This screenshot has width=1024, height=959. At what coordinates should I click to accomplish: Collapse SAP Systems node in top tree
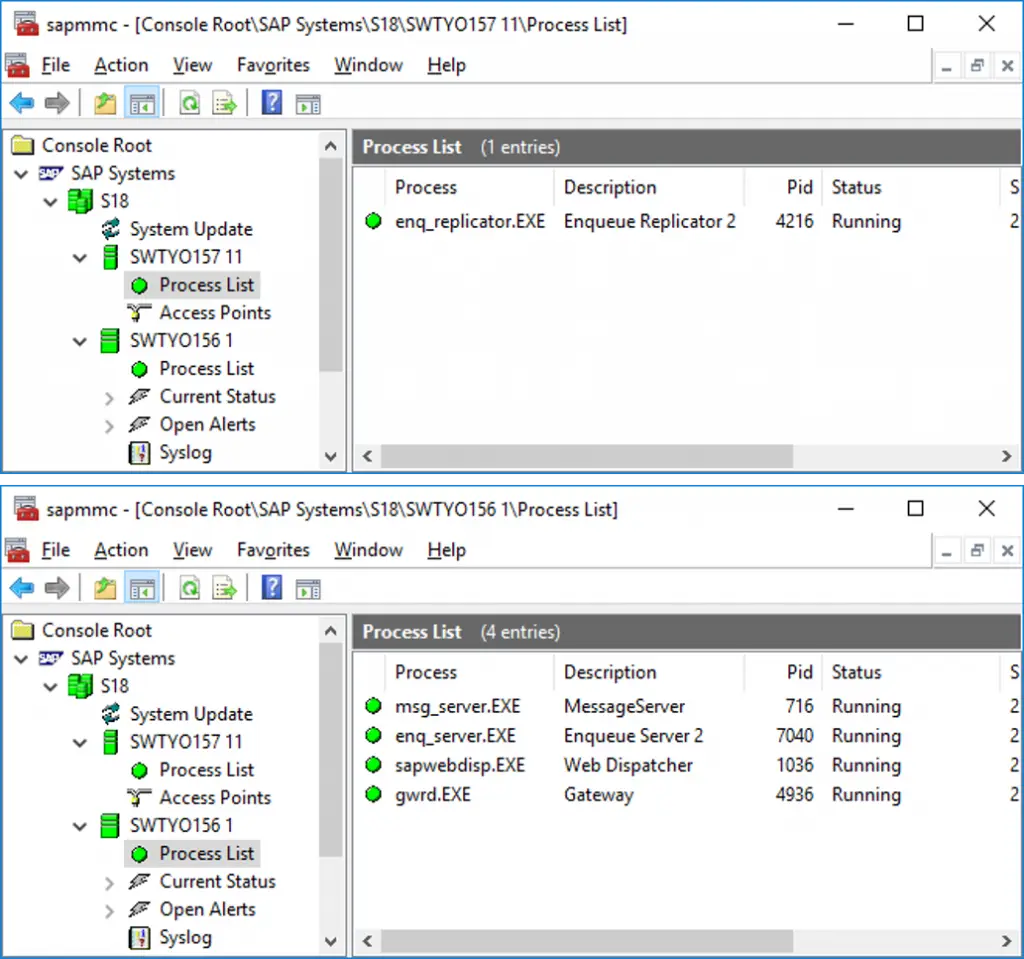coord(21,174)
